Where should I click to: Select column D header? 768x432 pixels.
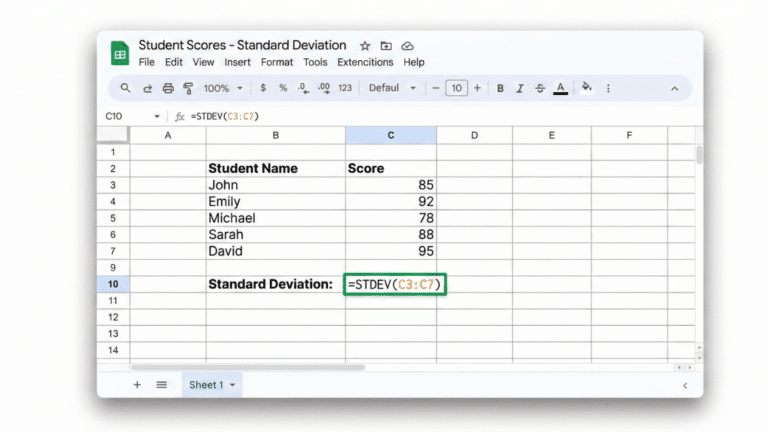point(474,135)
